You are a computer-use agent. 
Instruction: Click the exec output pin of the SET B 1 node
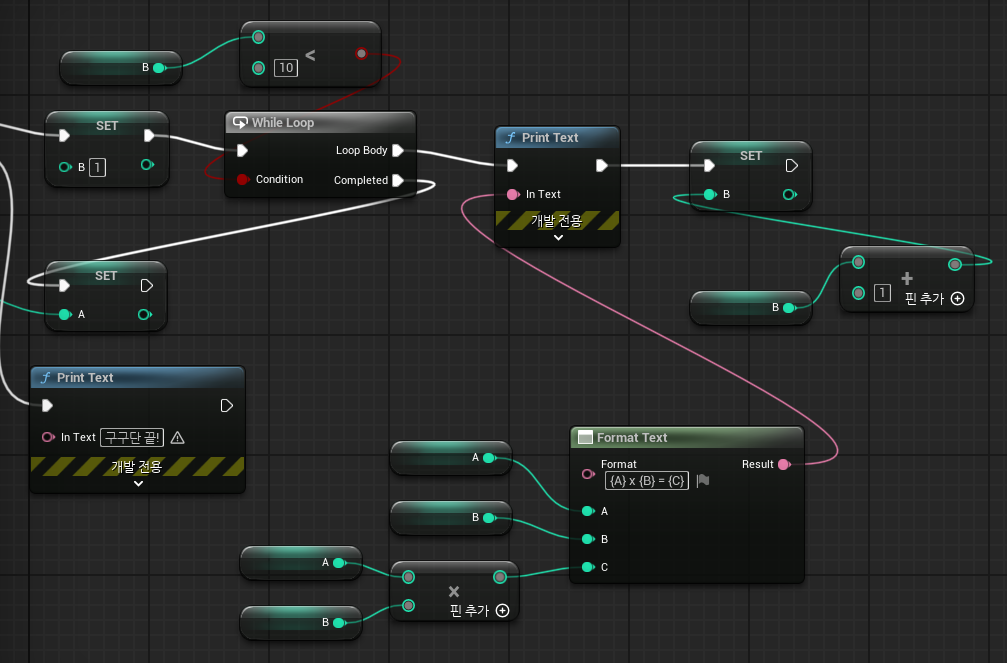point(149,136)
